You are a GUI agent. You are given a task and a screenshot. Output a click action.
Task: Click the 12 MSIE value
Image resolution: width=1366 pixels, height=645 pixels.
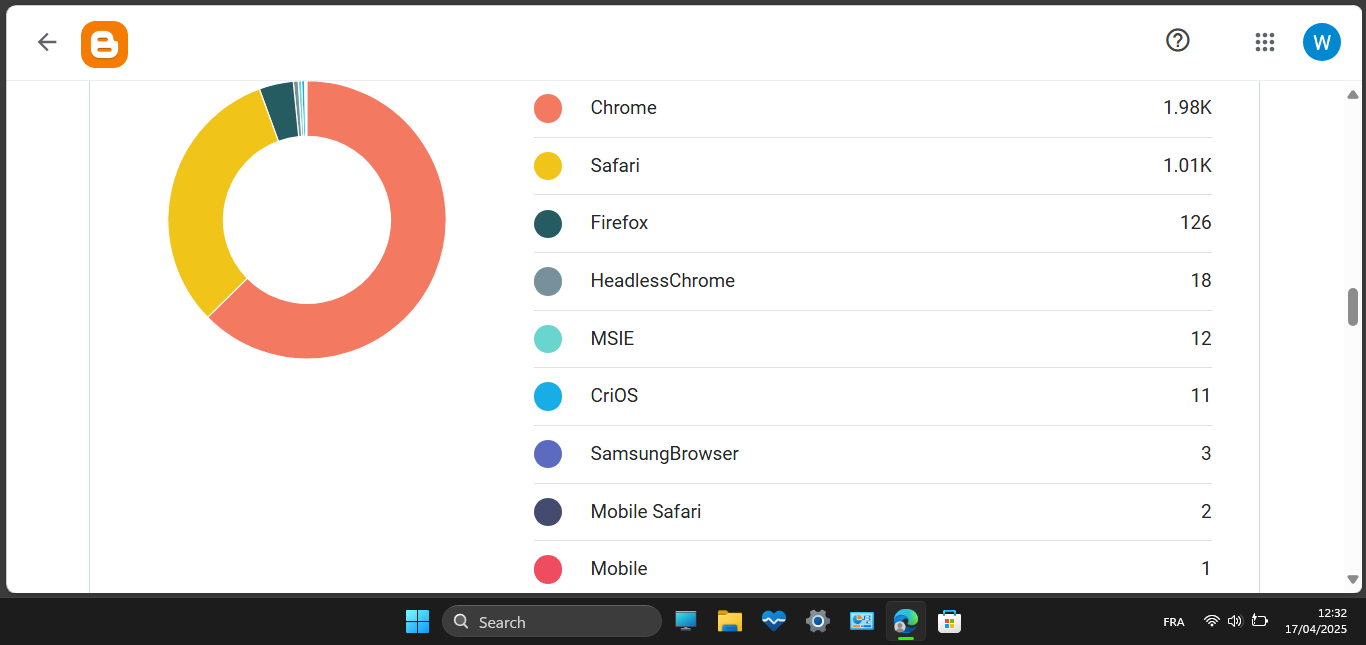coord(1201,339)
